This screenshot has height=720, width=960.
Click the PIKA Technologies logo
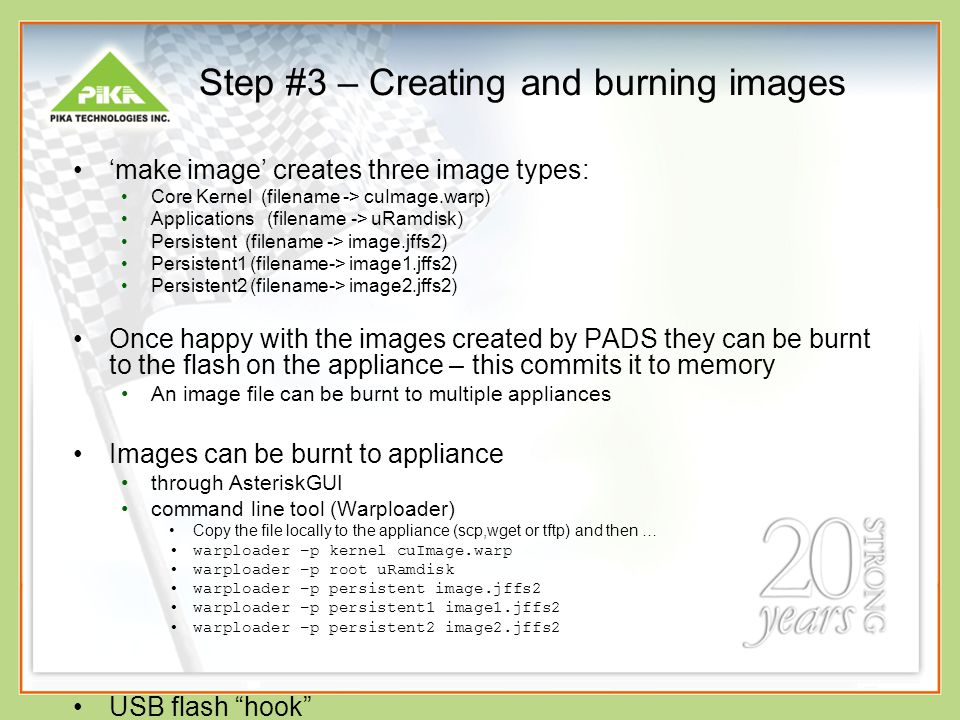(x=110, y=87)
